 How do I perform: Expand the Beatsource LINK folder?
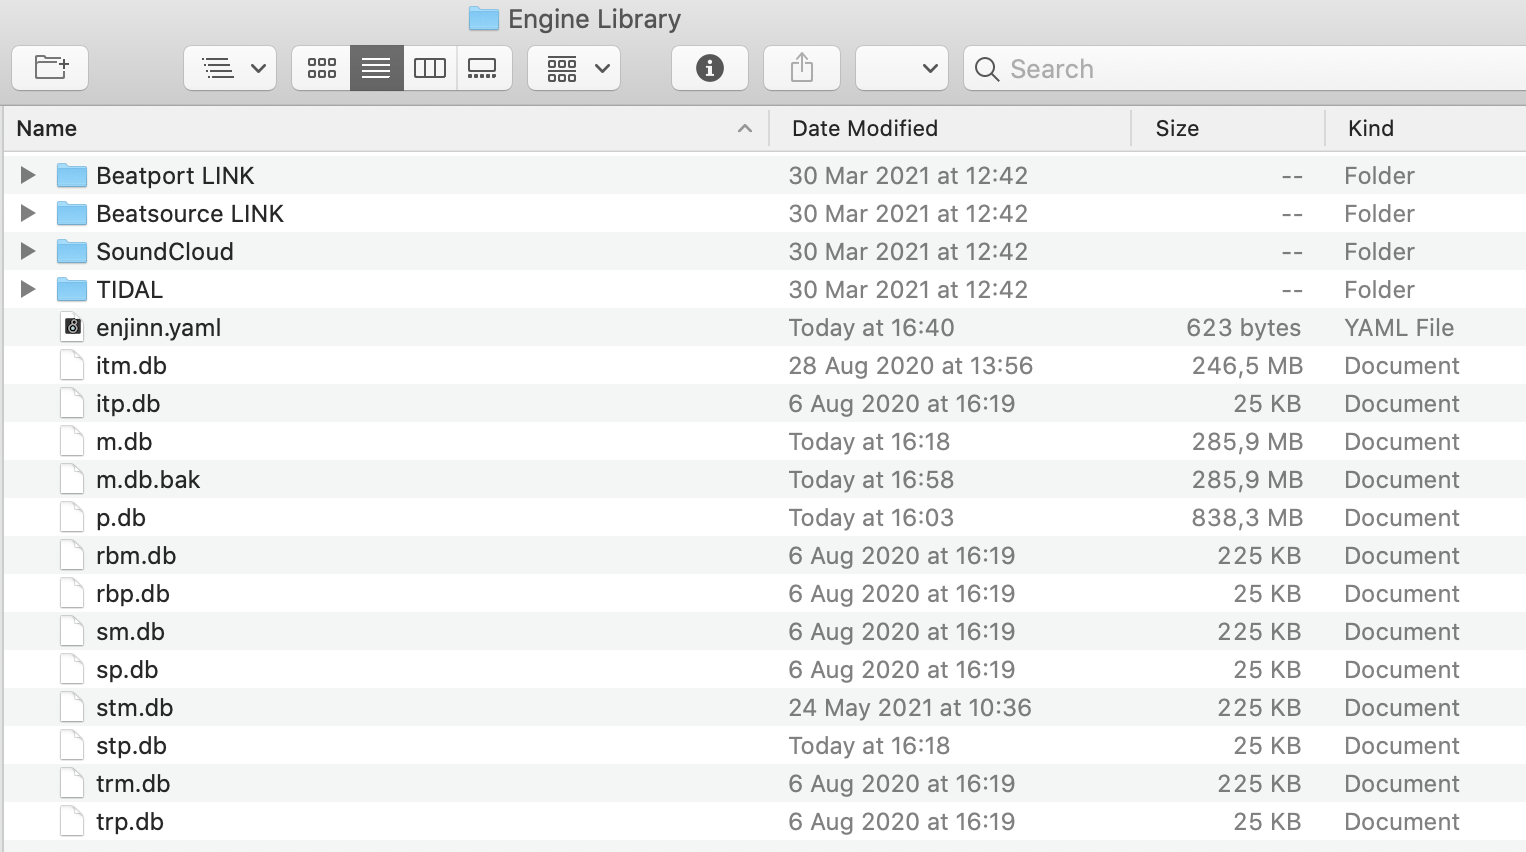tap(28, 213)
